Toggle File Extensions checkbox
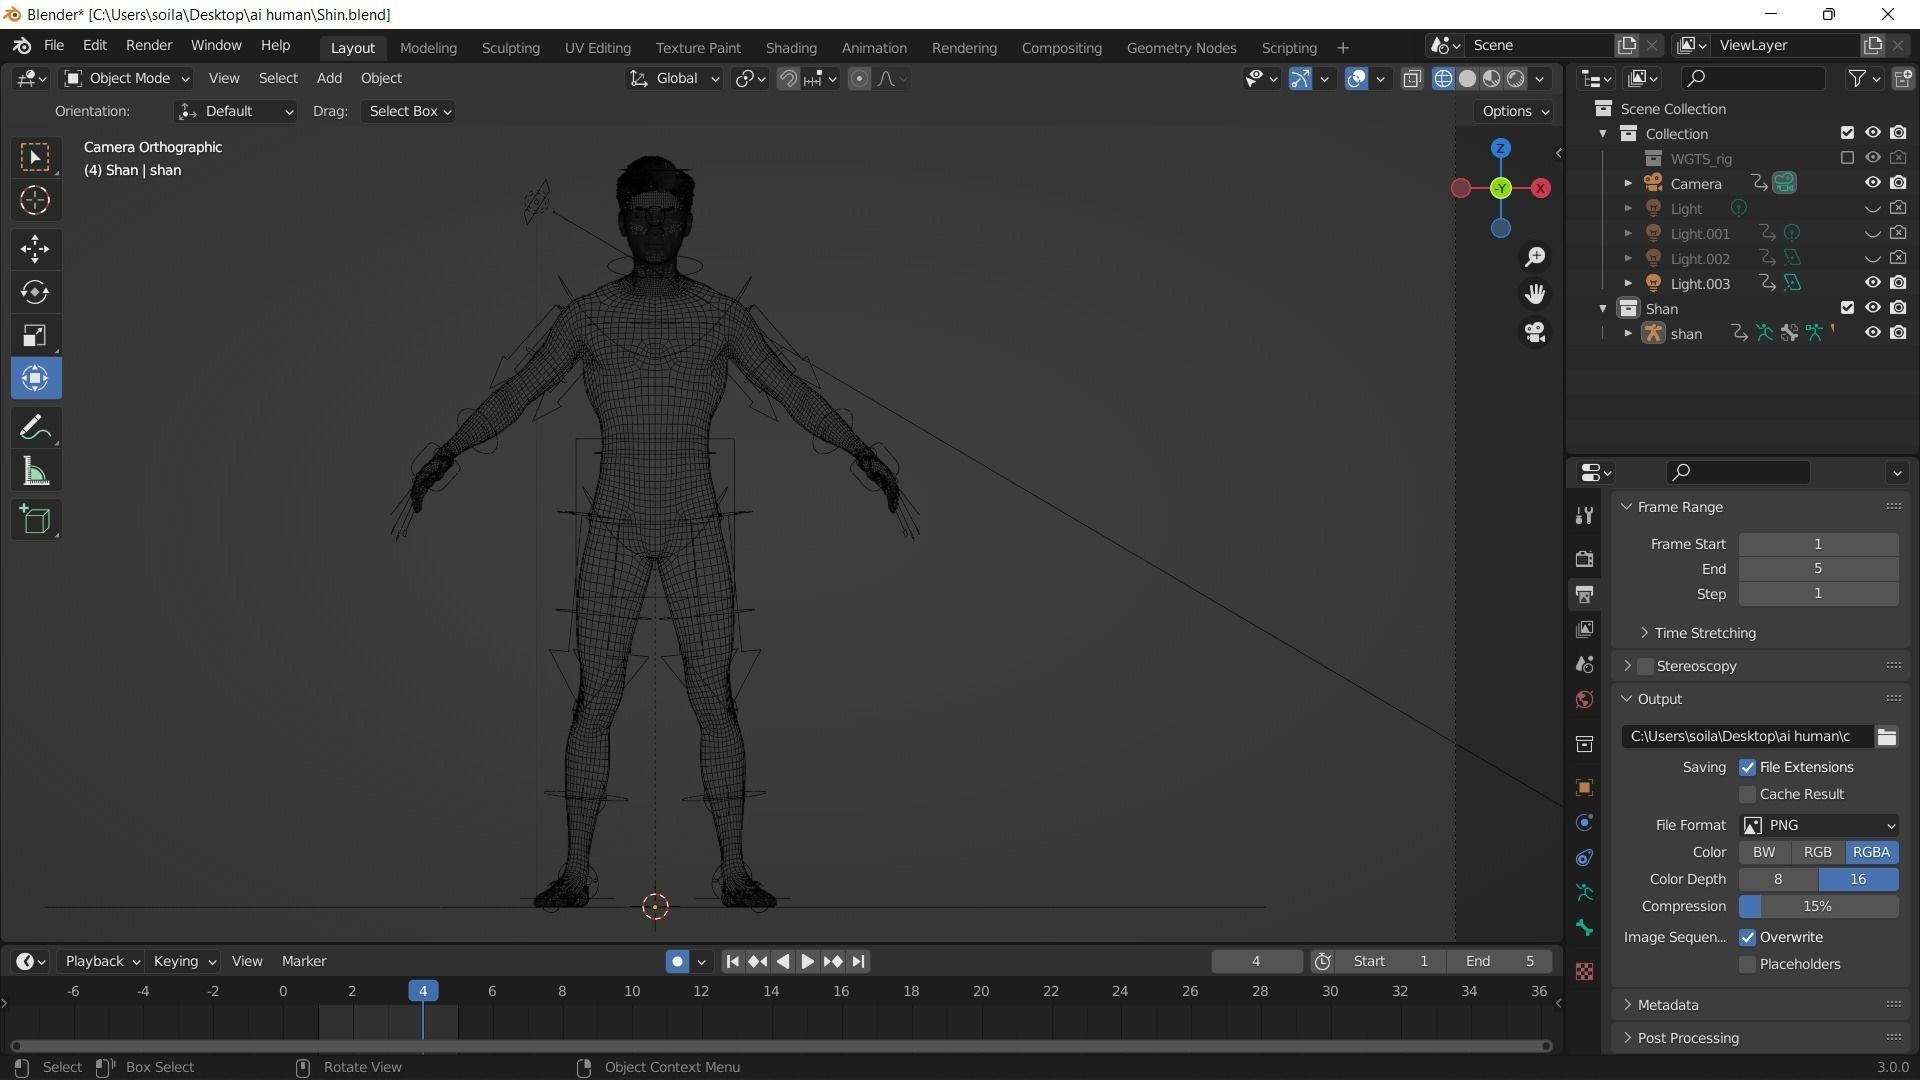 pos(1747,767)
